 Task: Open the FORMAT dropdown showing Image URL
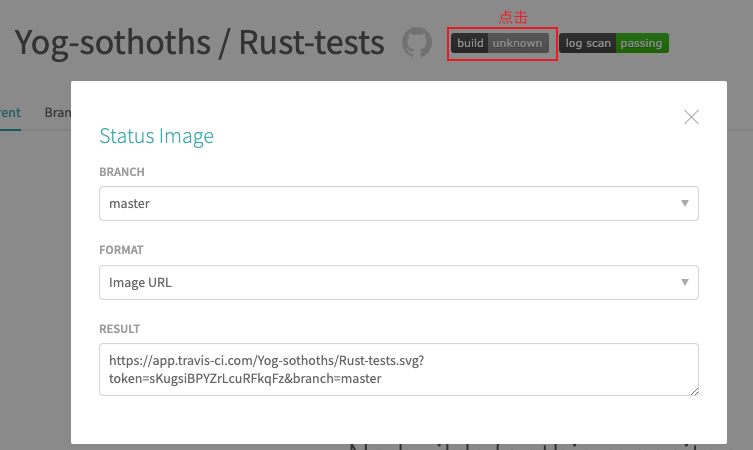point(399,282)
